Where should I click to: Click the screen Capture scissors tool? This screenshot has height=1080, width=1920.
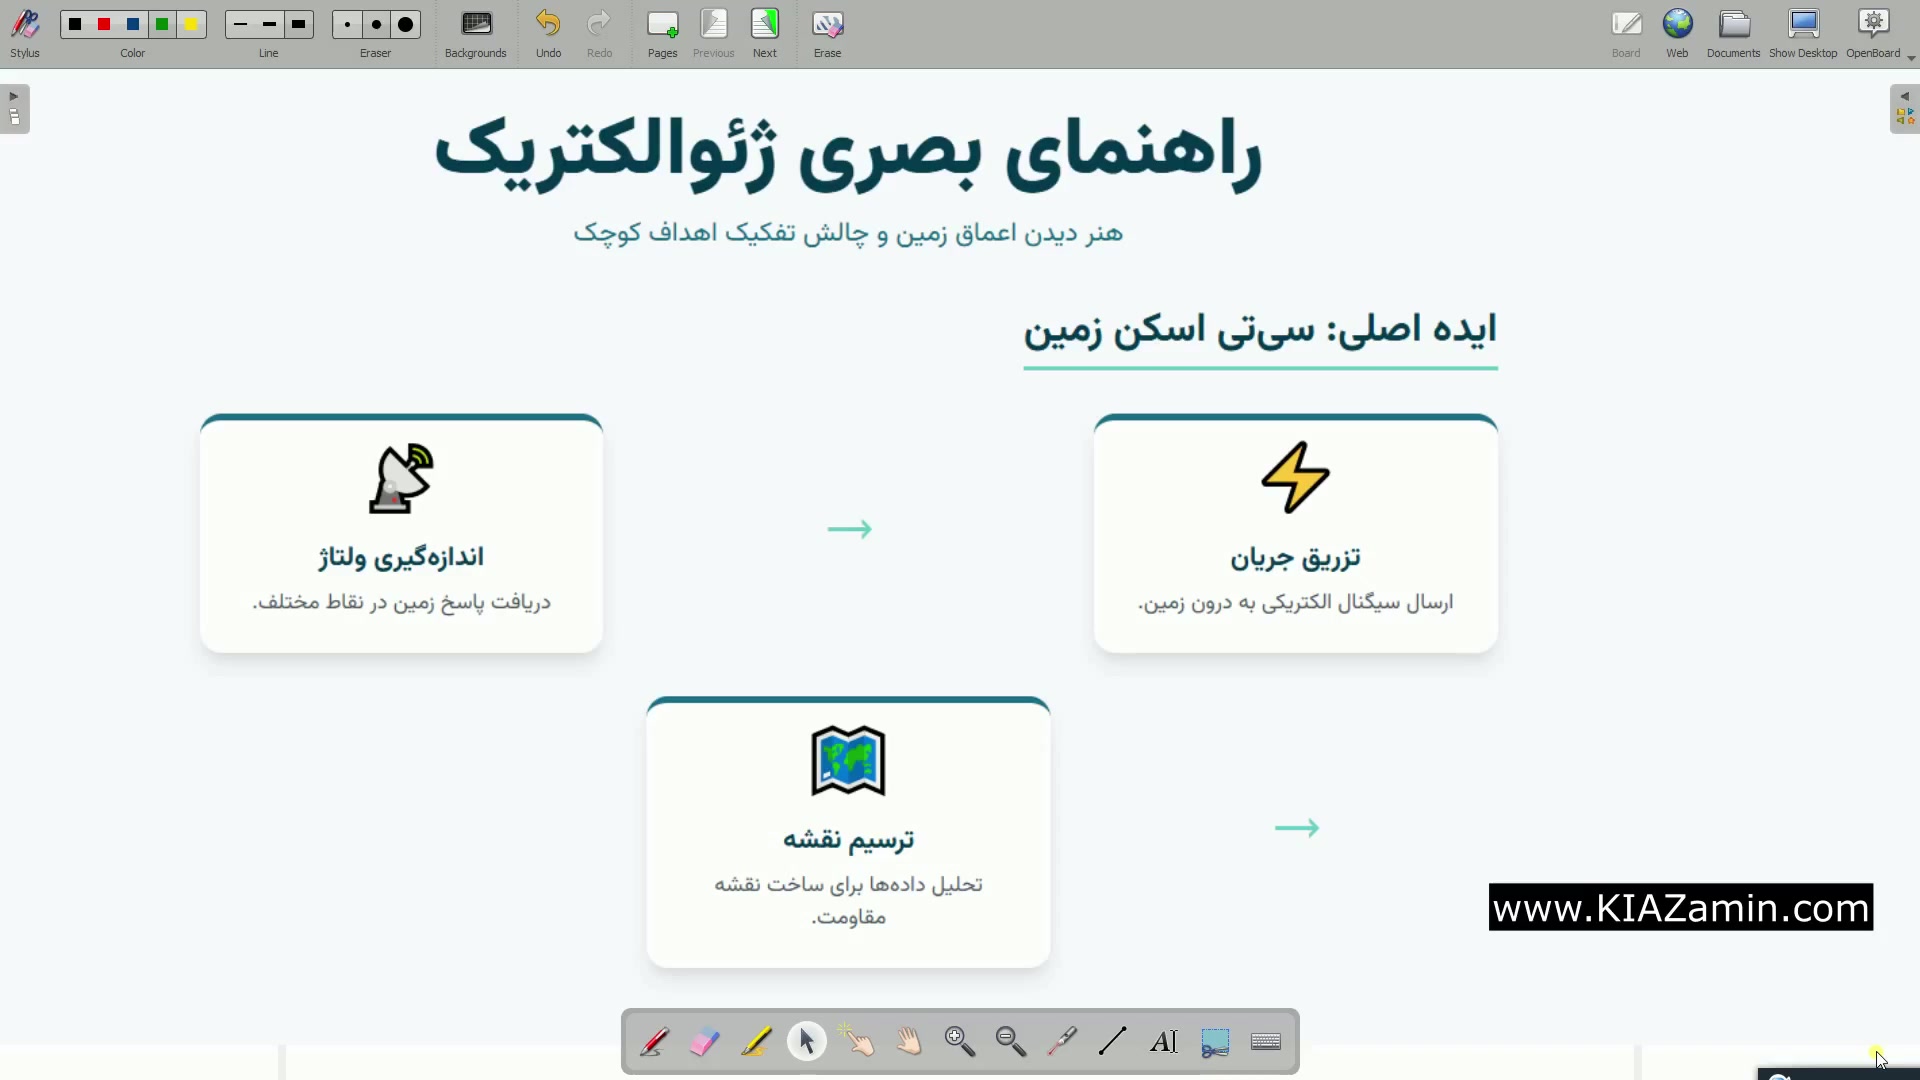point(1215,1042)
